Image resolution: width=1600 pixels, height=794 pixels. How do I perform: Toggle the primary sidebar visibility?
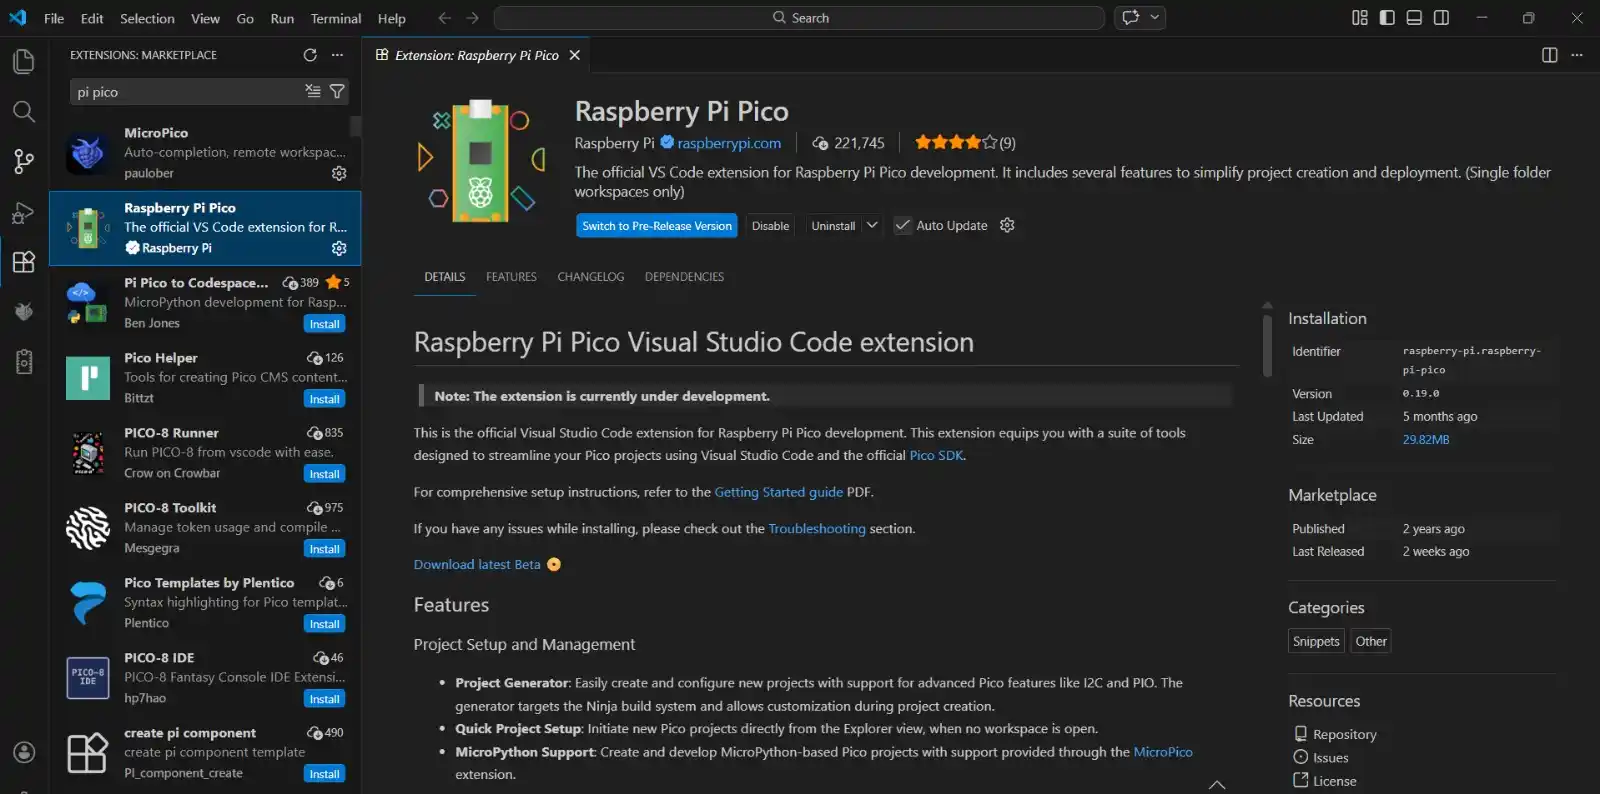point(1387,18)
